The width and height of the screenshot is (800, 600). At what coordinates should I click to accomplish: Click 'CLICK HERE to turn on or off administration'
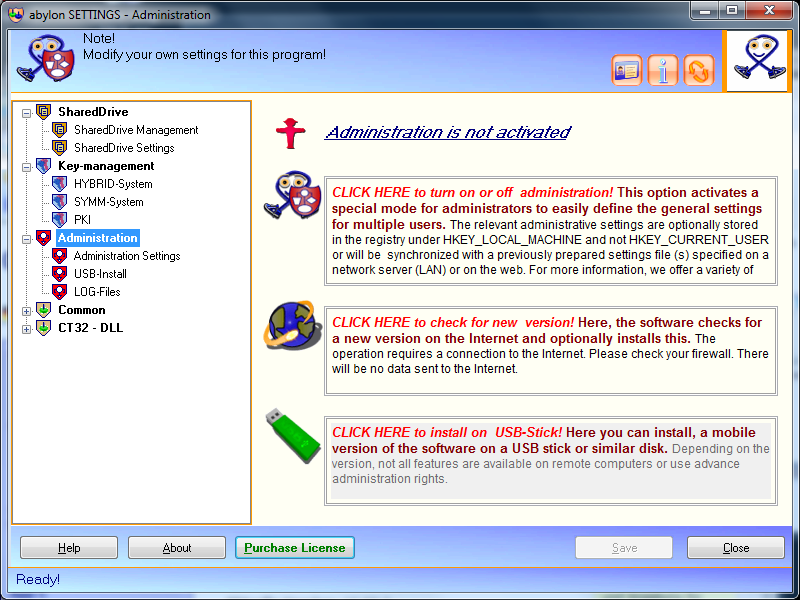472,192
